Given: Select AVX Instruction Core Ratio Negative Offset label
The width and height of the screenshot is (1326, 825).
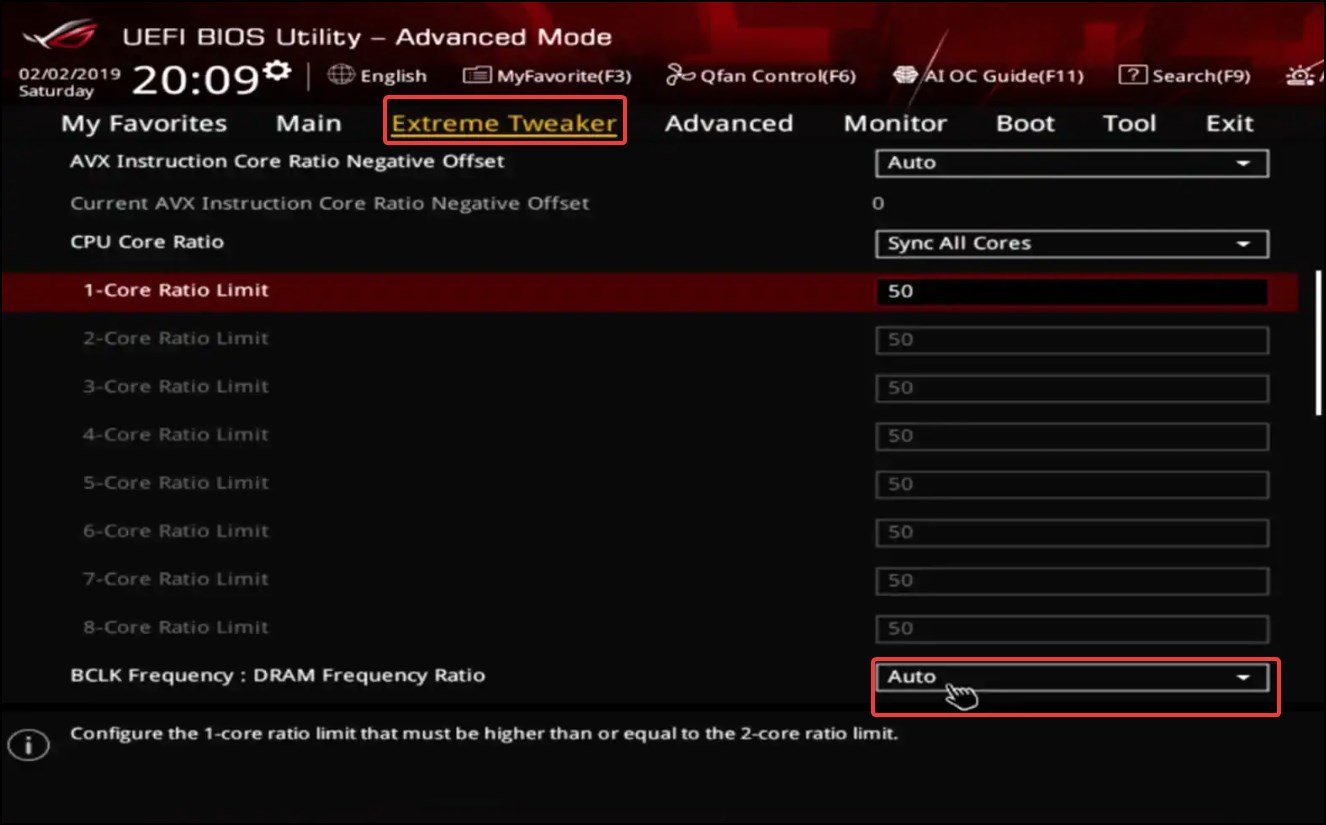Looking at the screenshot, I should (x=287, y=160).
